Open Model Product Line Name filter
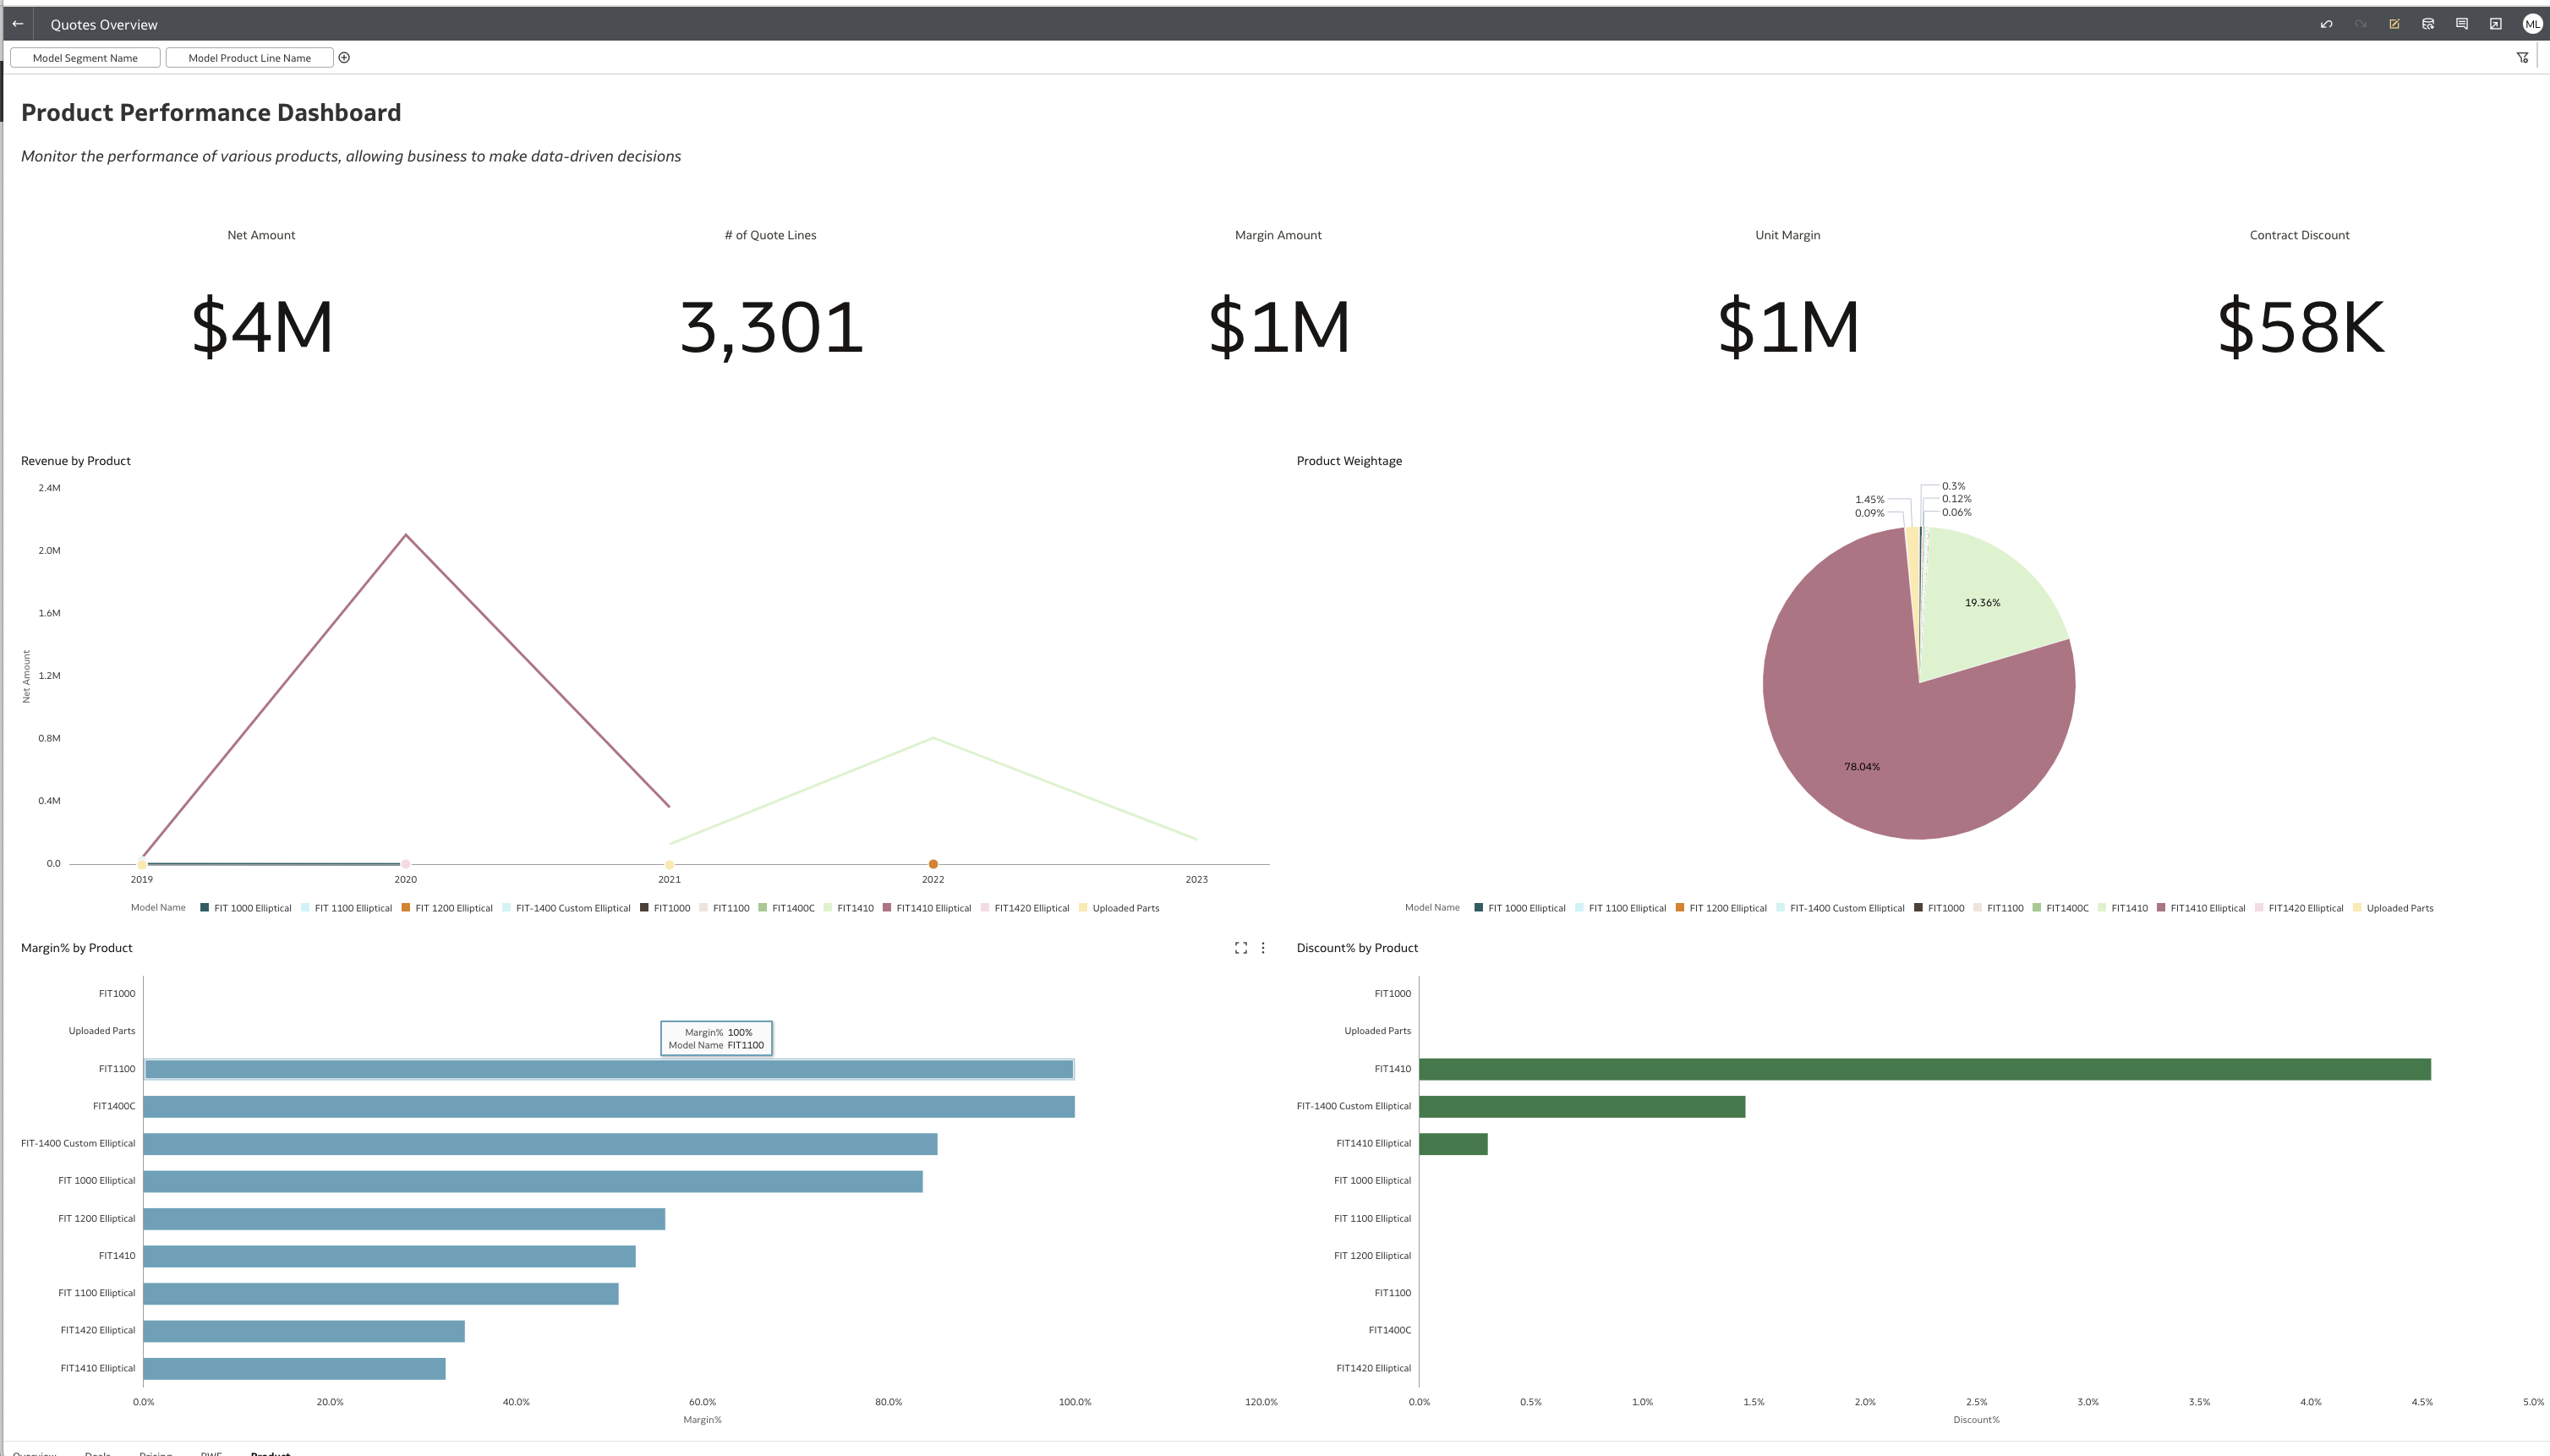2550x1456 pixels. 249,58
